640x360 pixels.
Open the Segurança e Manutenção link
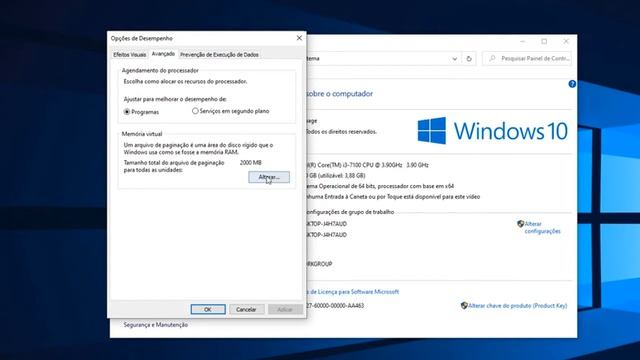point(156,325)
